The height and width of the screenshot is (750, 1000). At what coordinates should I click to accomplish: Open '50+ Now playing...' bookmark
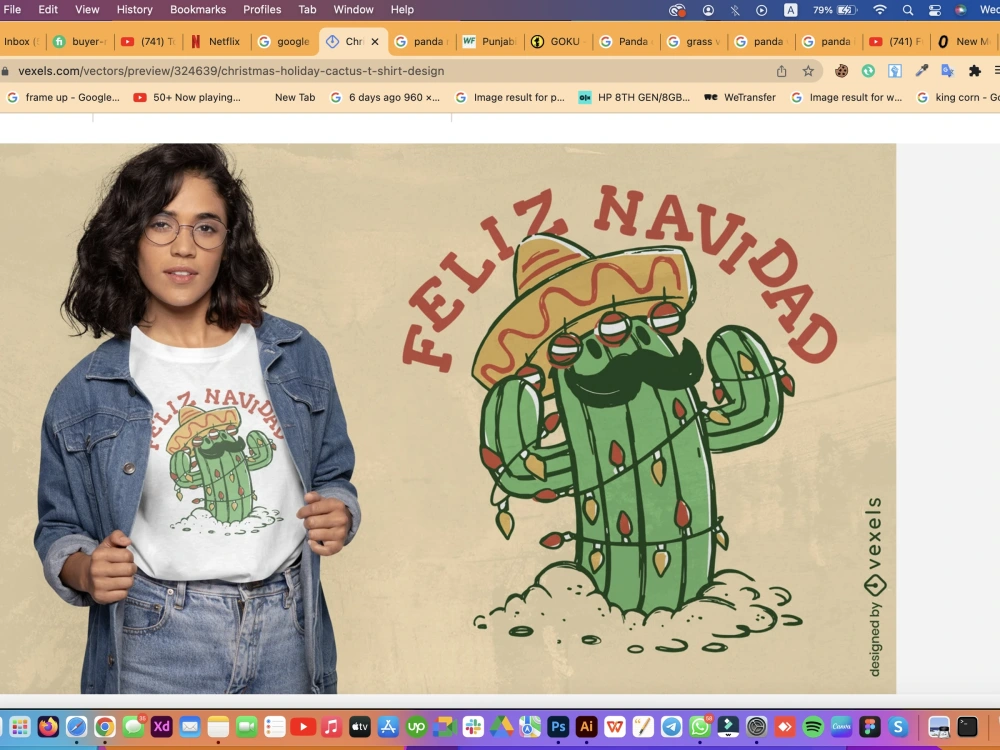coord(187,98)
